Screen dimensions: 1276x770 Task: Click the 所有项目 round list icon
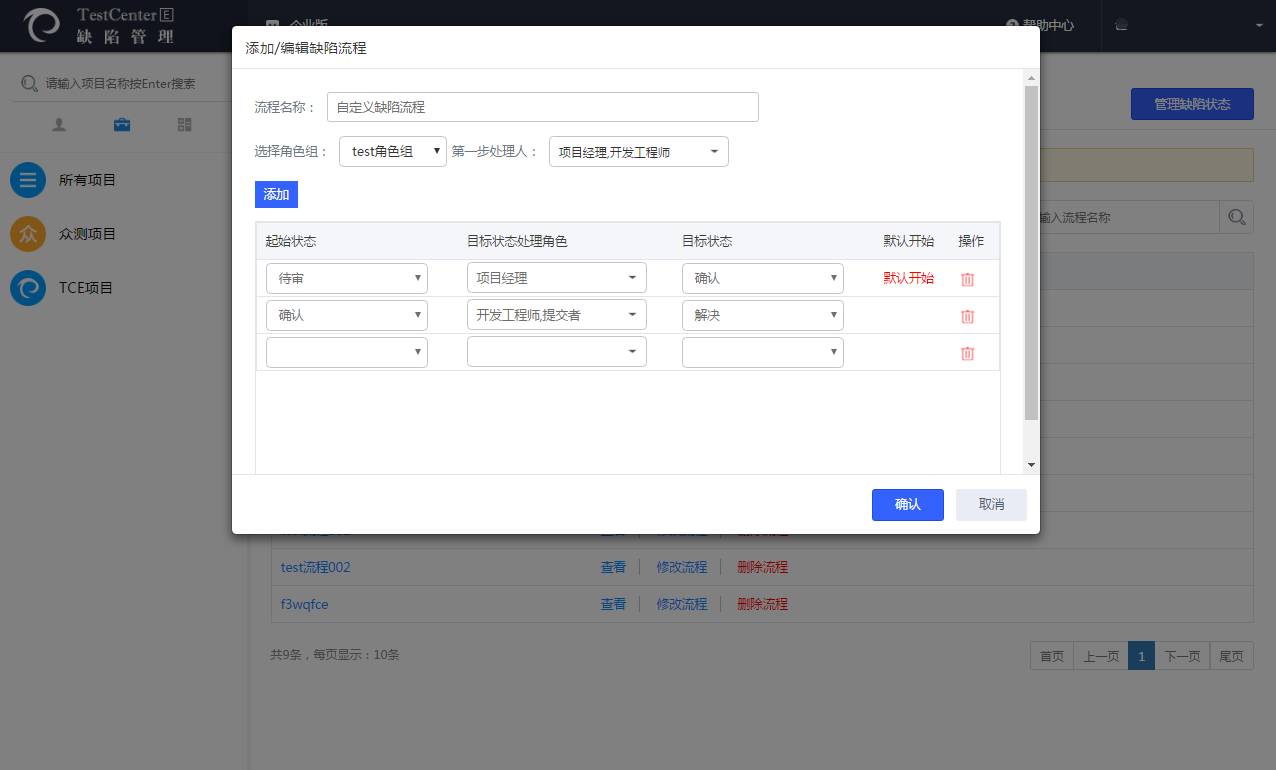pos(28,180)
